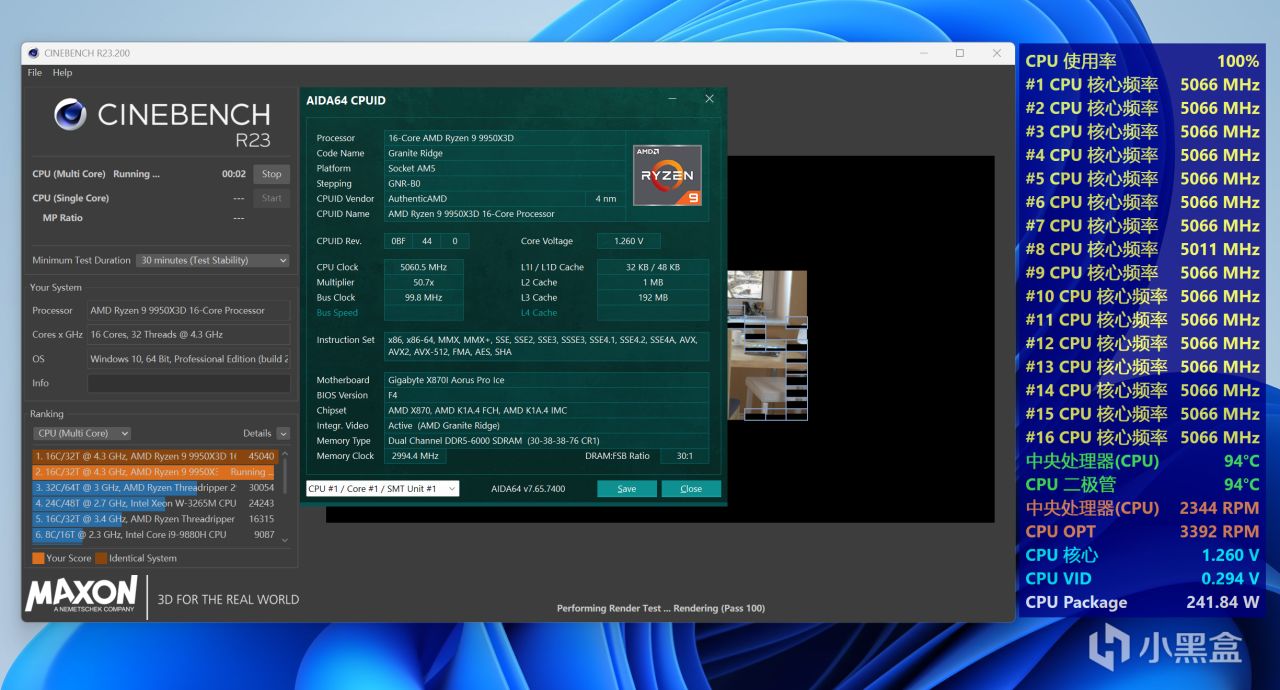The height and width of the screenshot is (690, 1280).
Task: Click the Memory Clock value 2994.4 MHz
Action: tap(415, 456)
